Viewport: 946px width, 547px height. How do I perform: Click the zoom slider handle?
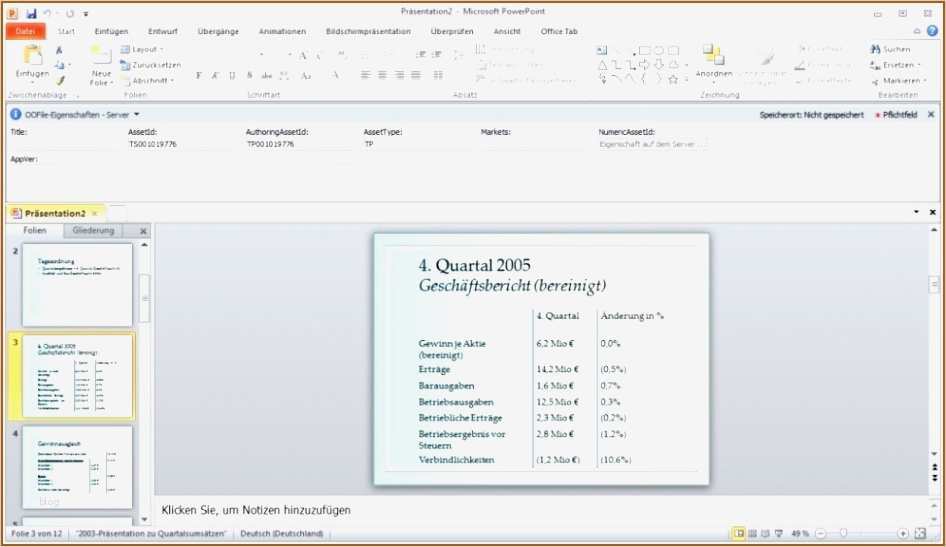tap(843, 534)
